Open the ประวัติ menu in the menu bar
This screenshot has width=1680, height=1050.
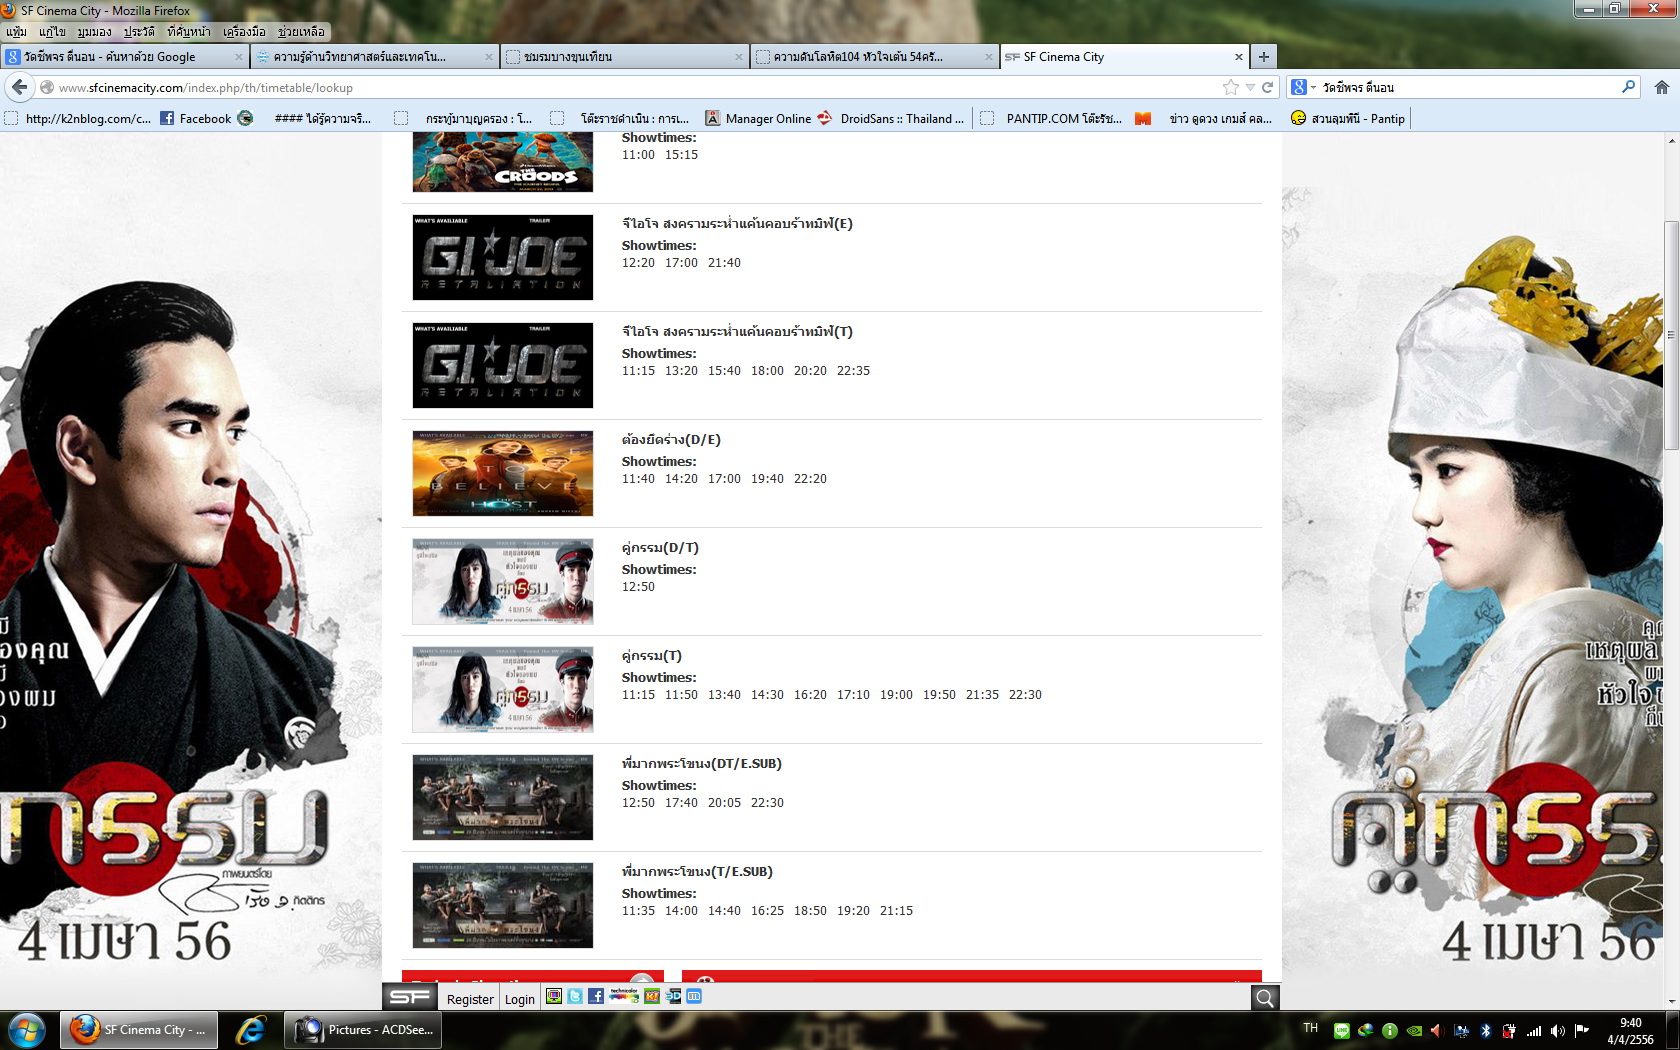pyautogui.click(x=139, y=32)
